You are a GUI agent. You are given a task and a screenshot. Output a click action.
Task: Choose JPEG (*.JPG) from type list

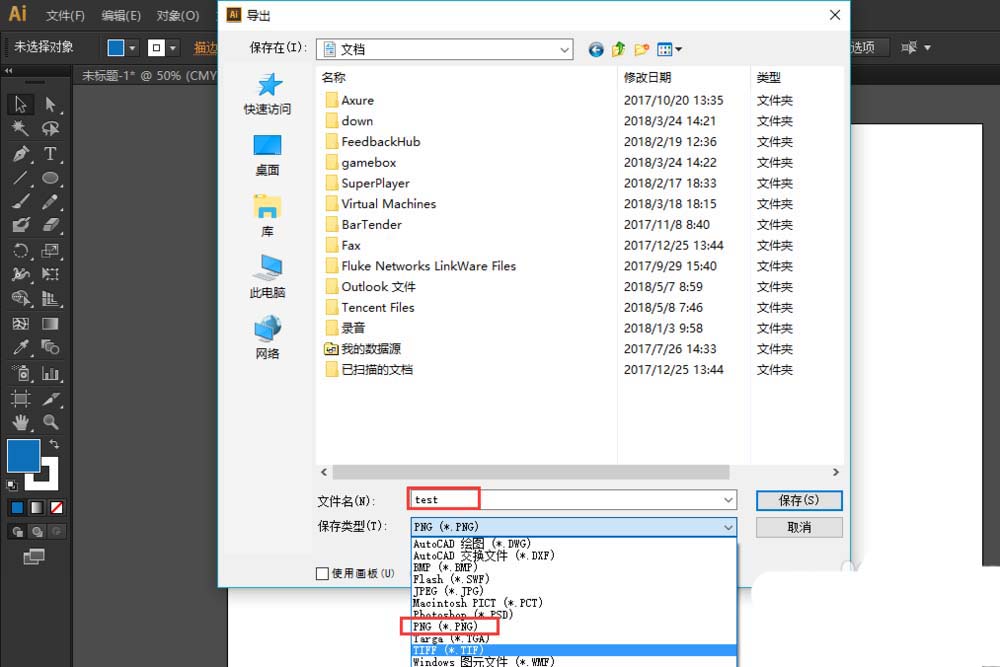(x=448, y=591)
